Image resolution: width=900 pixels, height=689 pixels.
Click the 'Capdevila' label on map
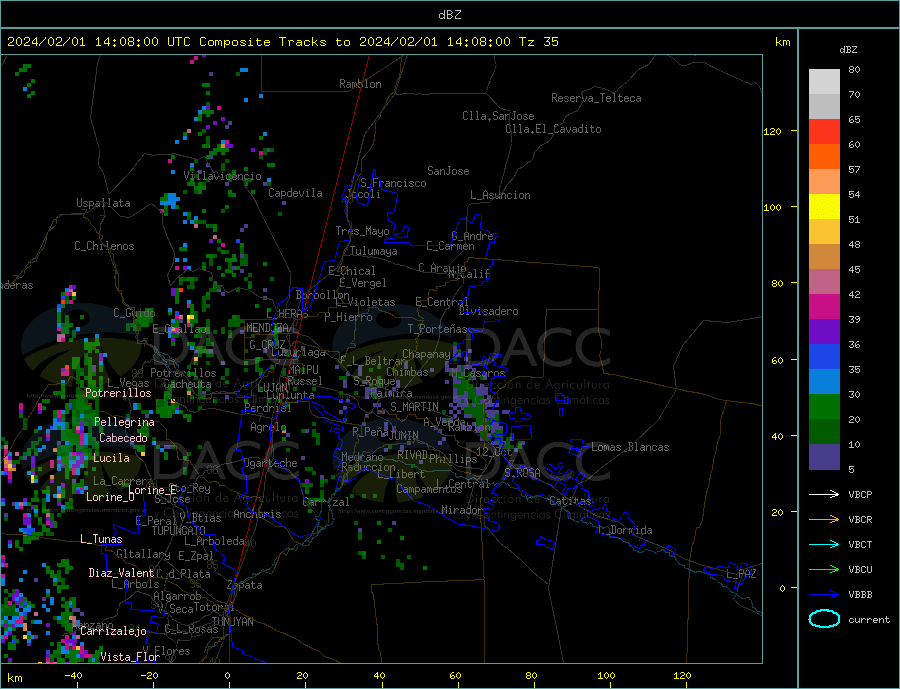pyautogui.click(x=295, y=193)
